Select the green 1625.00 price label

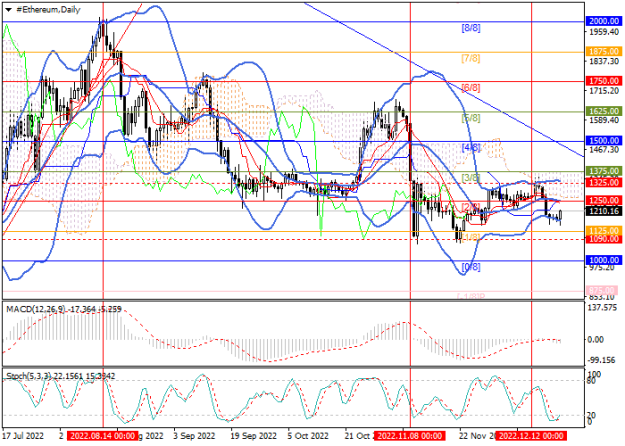coord(604,111)
